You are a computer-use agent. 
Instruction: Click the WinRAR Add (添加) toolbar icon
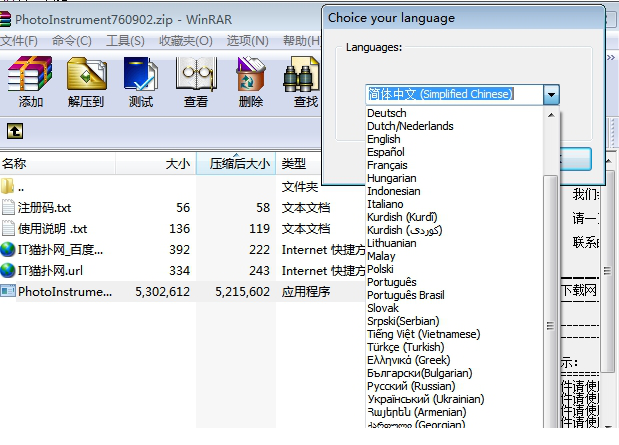coord(30,74)
